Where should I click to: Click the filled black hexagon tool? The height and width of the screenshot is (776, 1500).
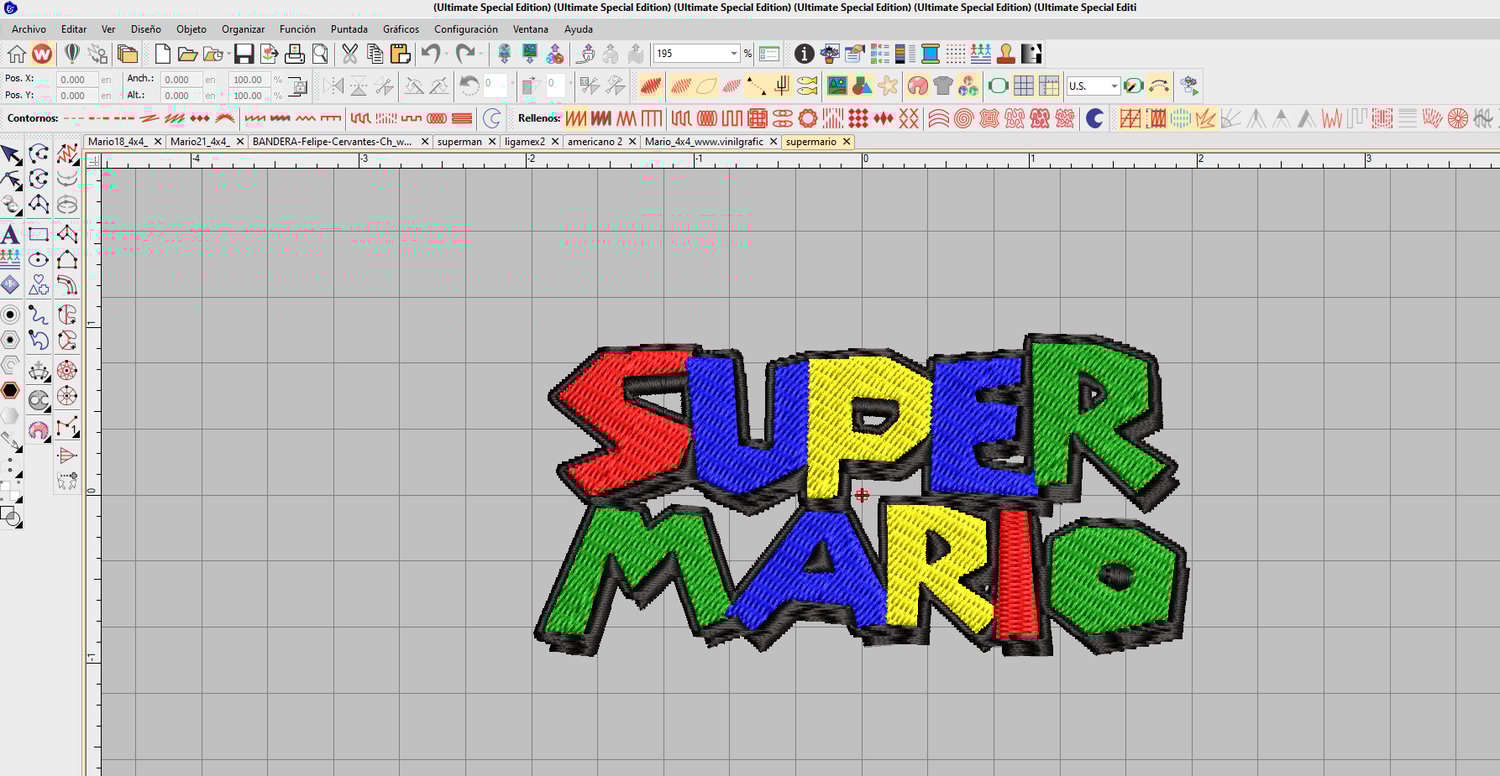tap(10, 390)
